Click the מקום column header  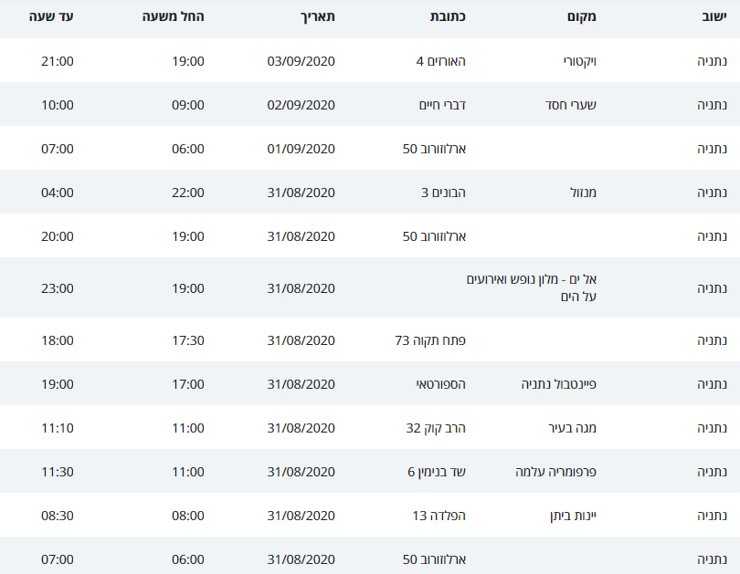(581, 17)
